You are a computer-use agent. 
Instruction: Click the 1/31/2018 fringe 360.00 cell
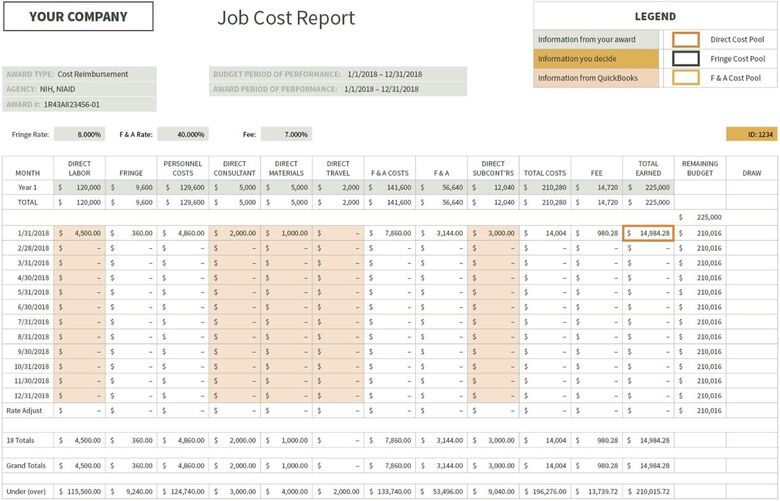click(131, 233)
